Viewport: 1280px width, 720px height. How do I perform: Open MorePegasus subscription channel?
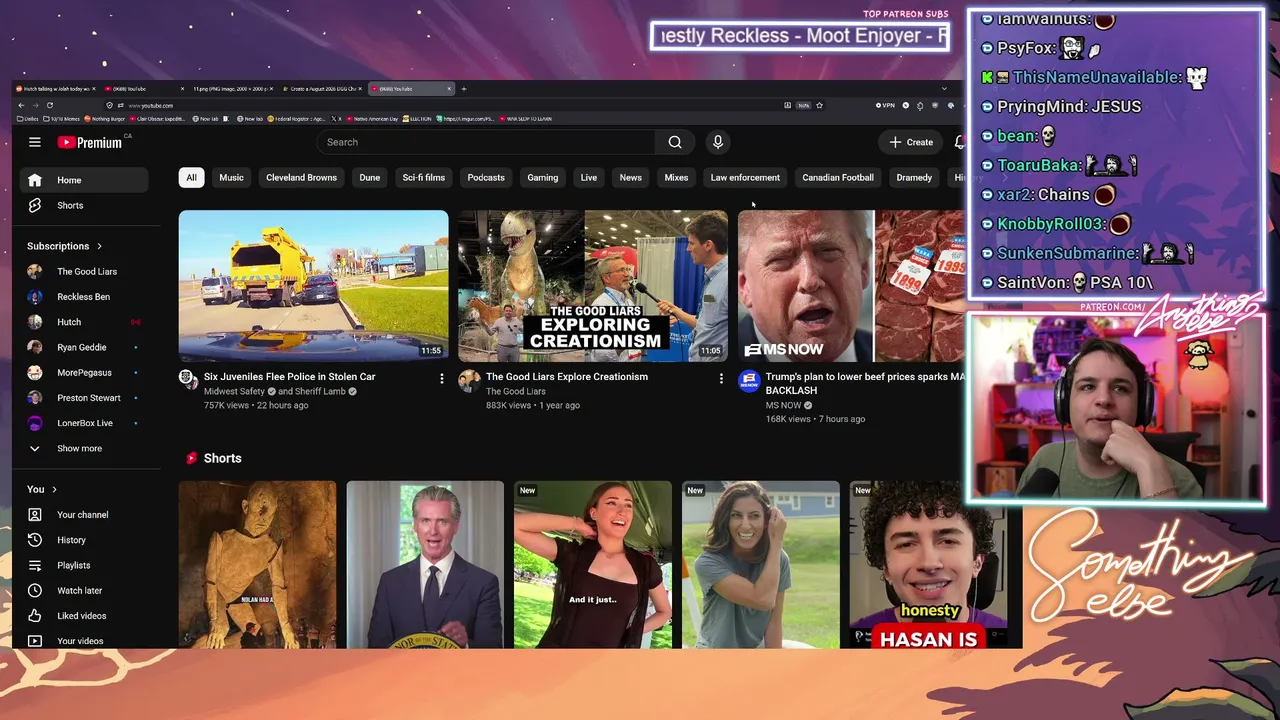click(84, 373)
